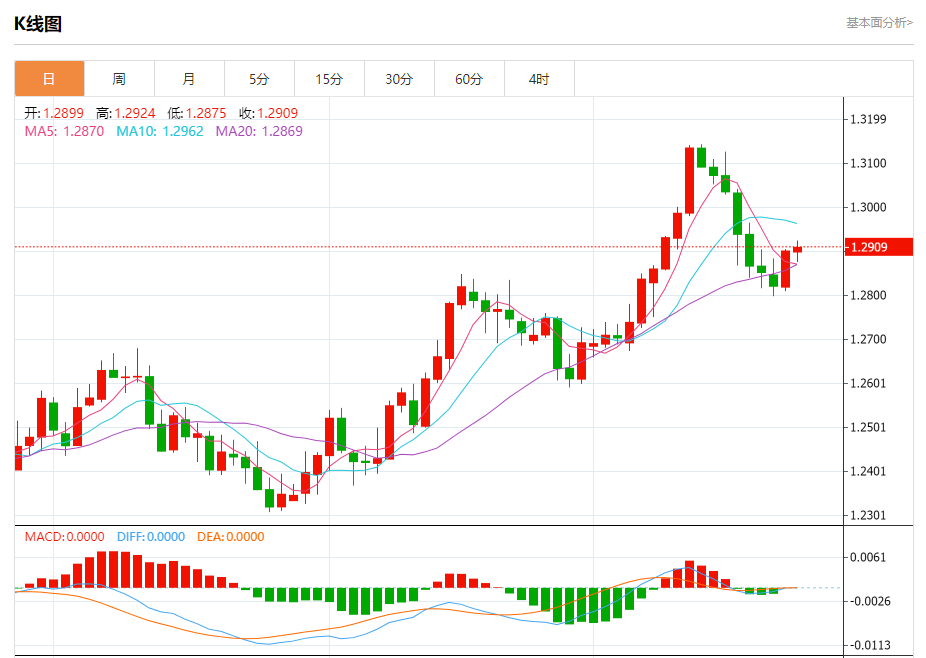Click the 开: 1.2899 open value

54,113
